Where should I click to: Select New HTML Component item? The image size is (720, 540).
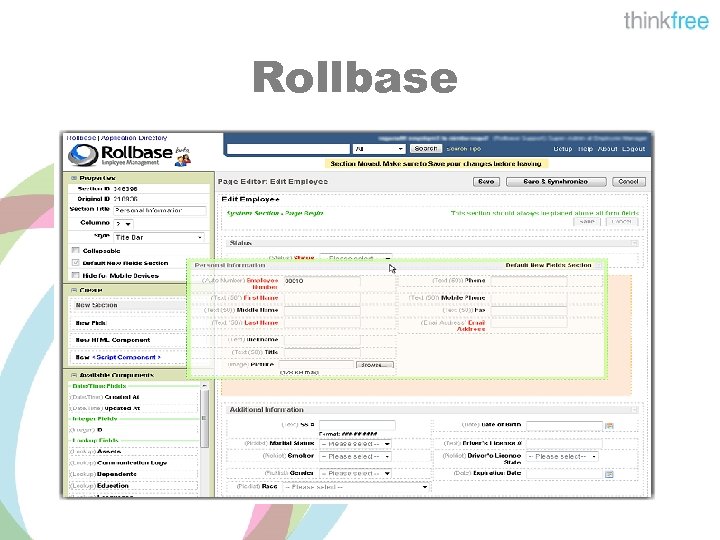(128, 340)
